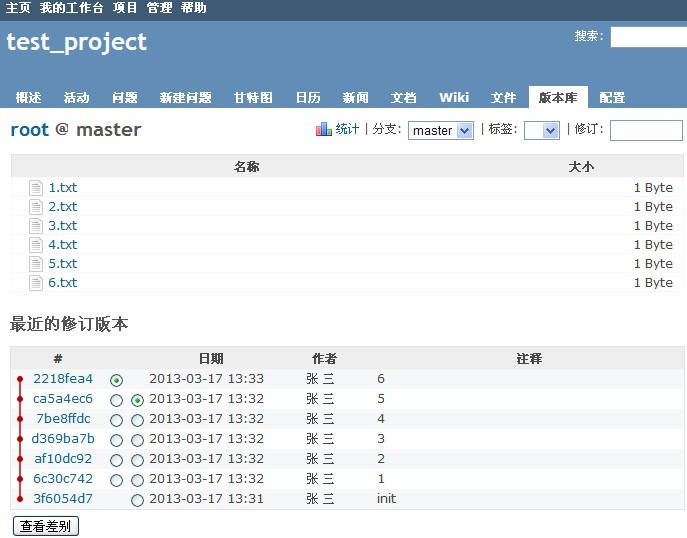Click inside the revision number input field
Viewport: 687px width, 538px height.
click(645, 130)
